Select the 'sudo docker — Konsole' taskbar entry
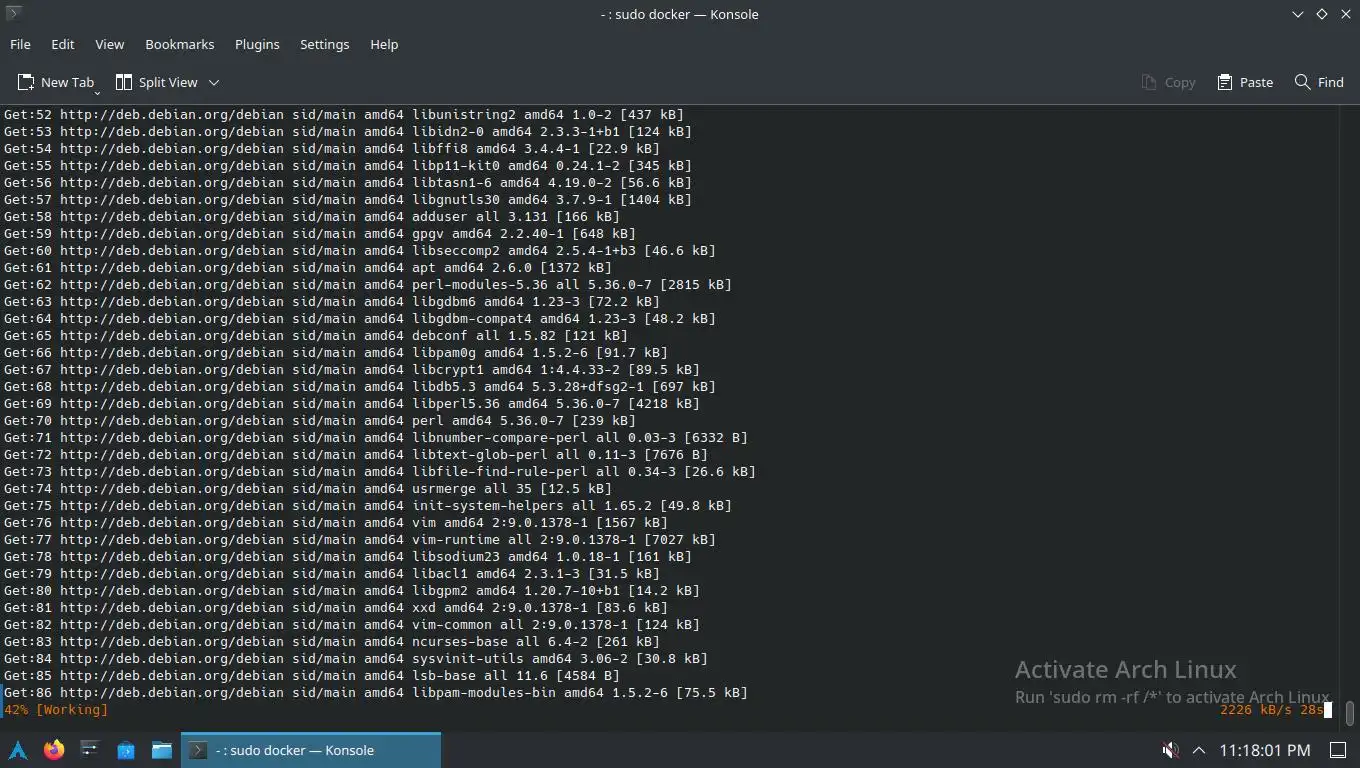The image size is (1360, 768). 311,750
